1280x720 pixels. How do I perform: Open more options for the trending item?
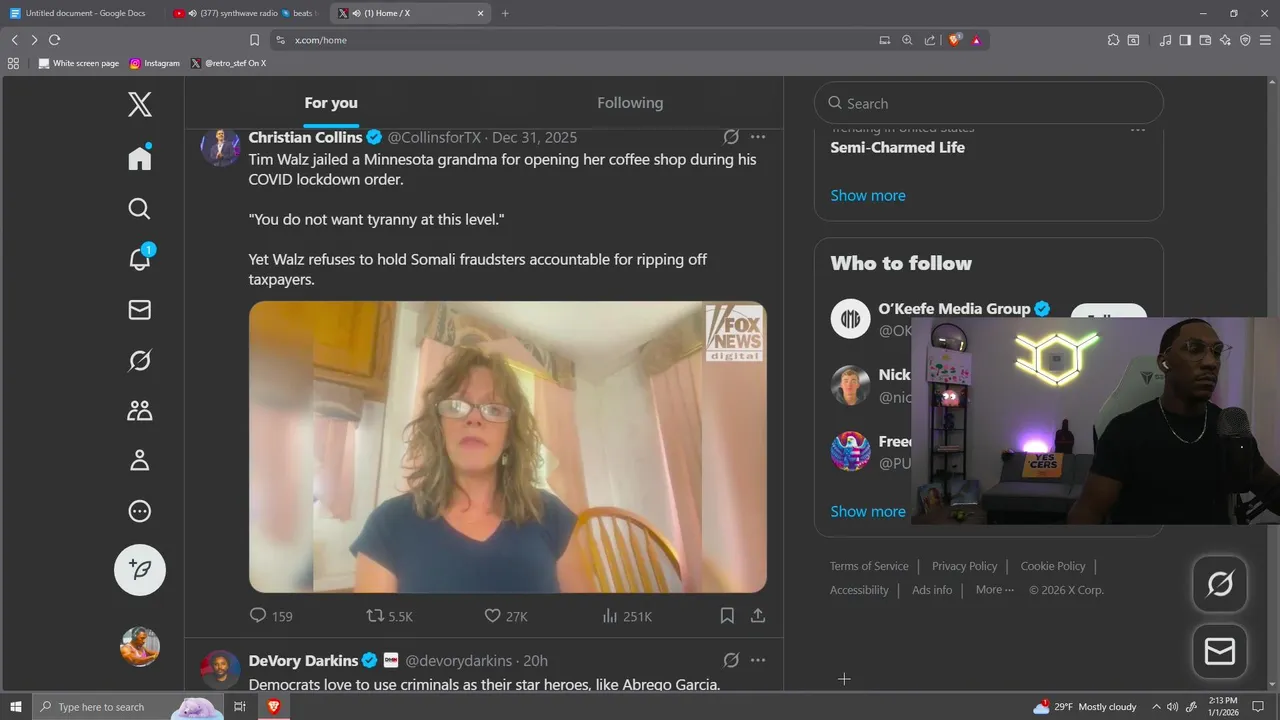pos(1138,129)
